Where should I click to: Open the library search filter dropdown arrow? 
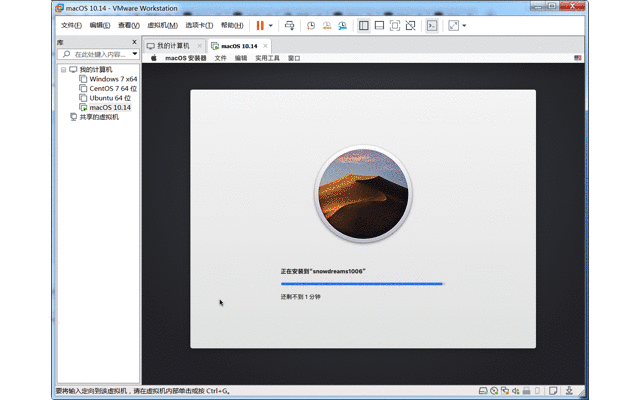click(134, 54)
